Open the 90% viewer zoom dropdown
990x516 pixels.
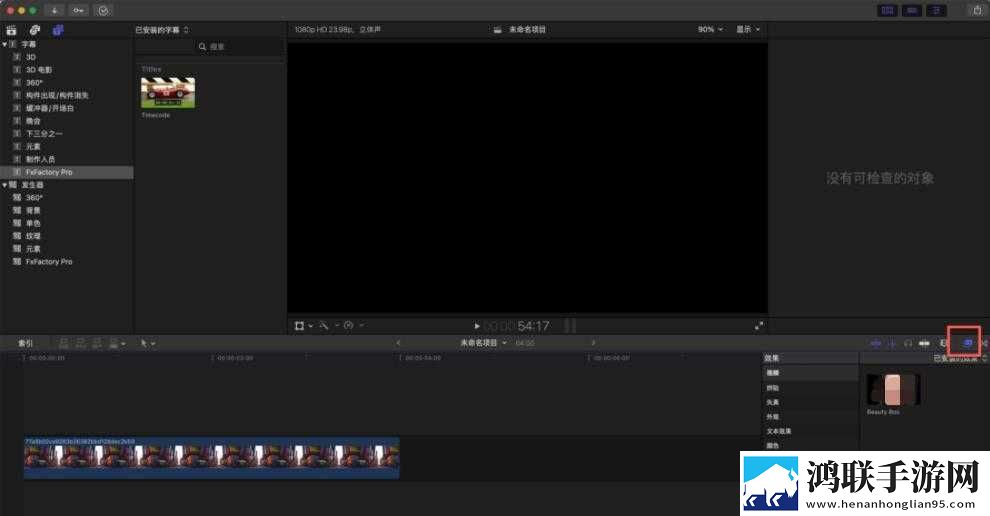pyautogui.click(x=710, y=29)
